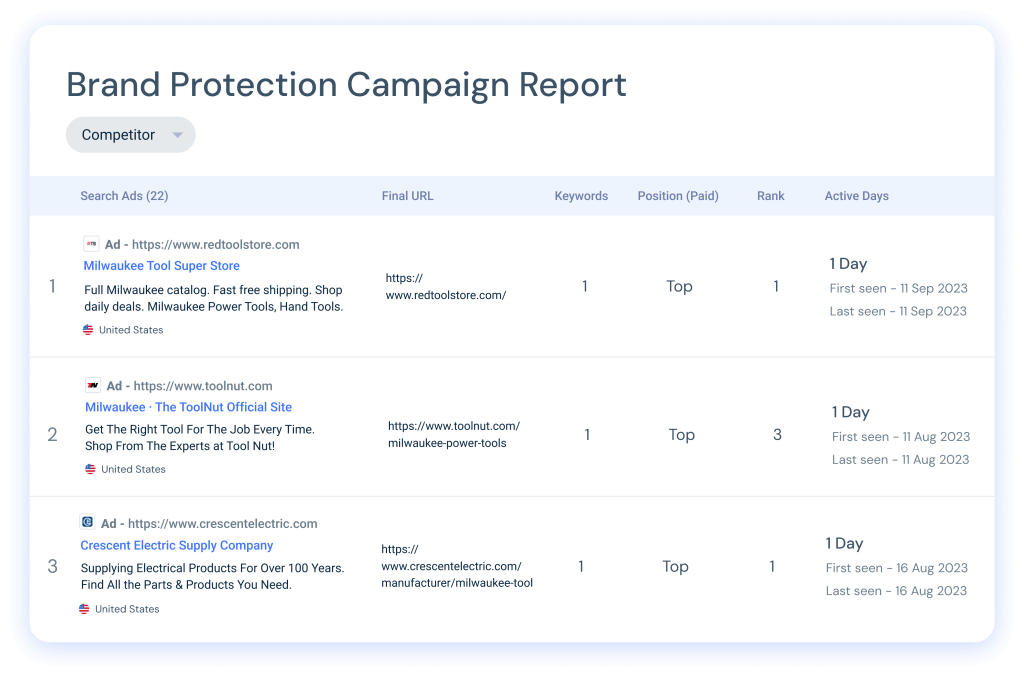The width and height of the screenshot is (1024, 676).
Task: Sort by Keywords column header
Action: [x=581, y=196]
